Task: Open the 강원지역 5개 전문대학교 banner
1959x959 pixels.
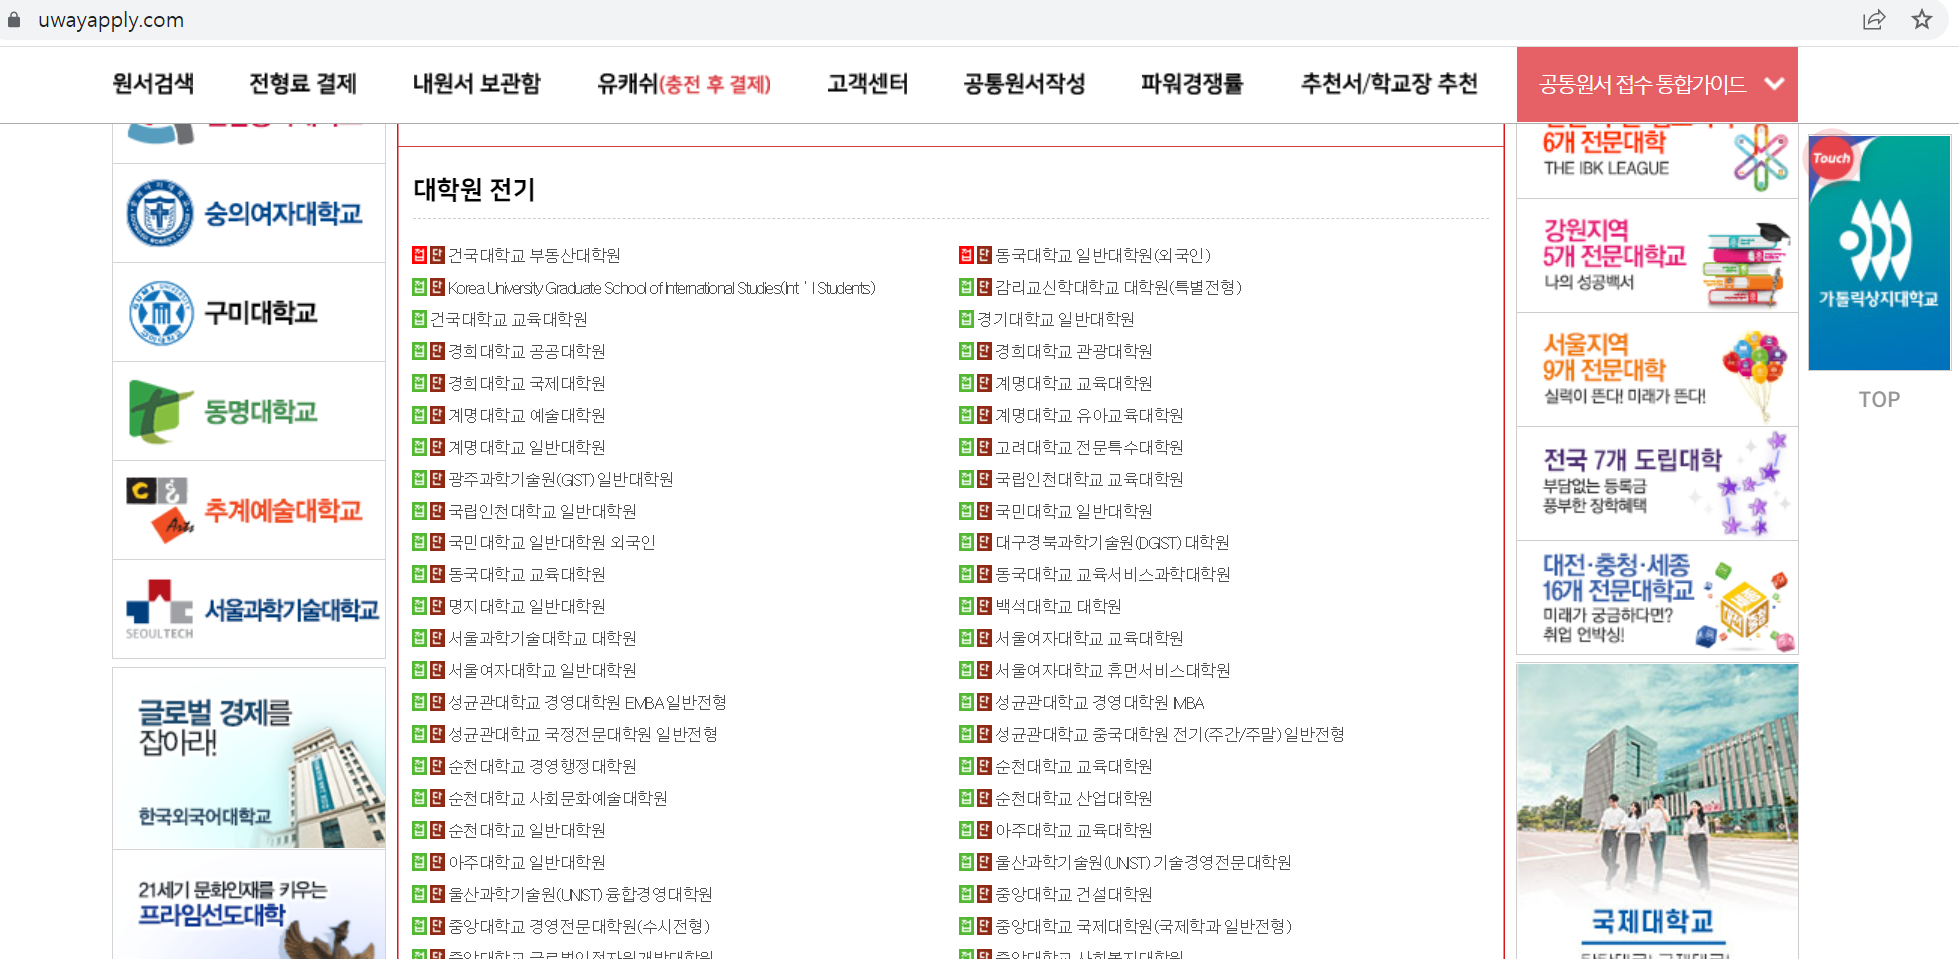Action: tap(1657, 256)
